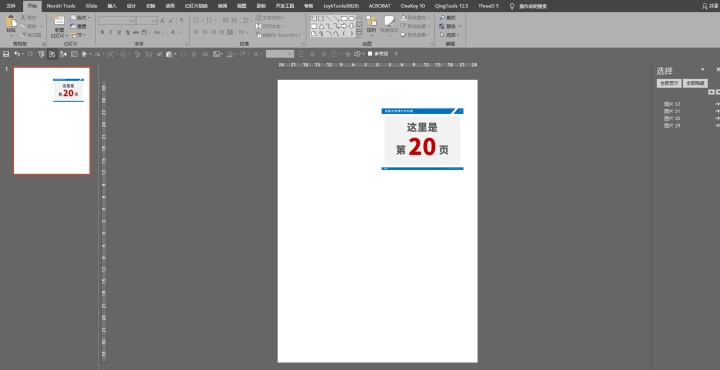The image size is (720, 370).
Task: Open the selection pane options arrow
Action: 703,69
